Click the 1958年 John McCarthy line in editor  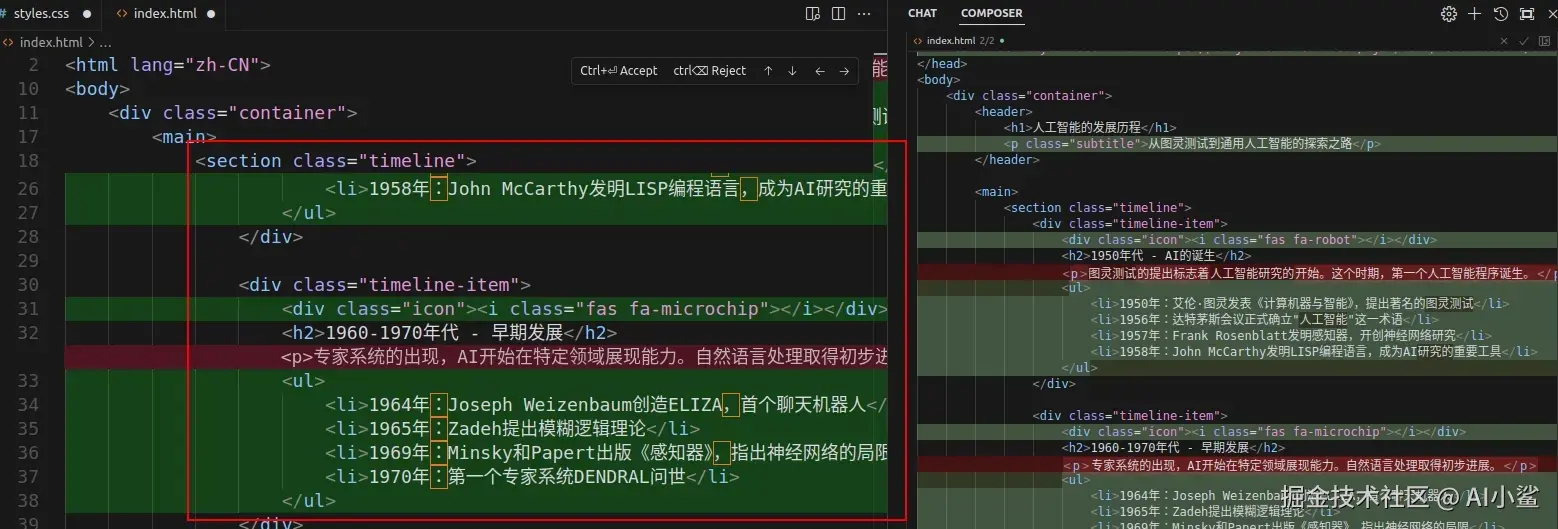(x=606, y=189)
